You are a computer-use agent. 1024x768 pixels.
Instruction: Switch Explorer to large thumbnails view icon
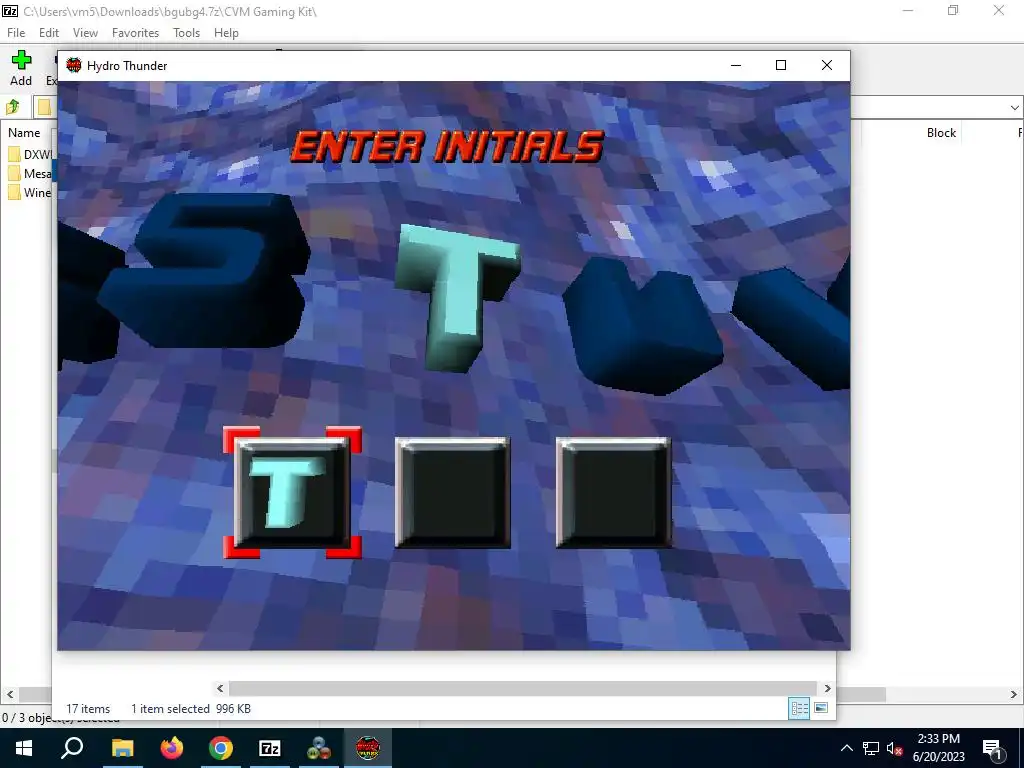821,708
